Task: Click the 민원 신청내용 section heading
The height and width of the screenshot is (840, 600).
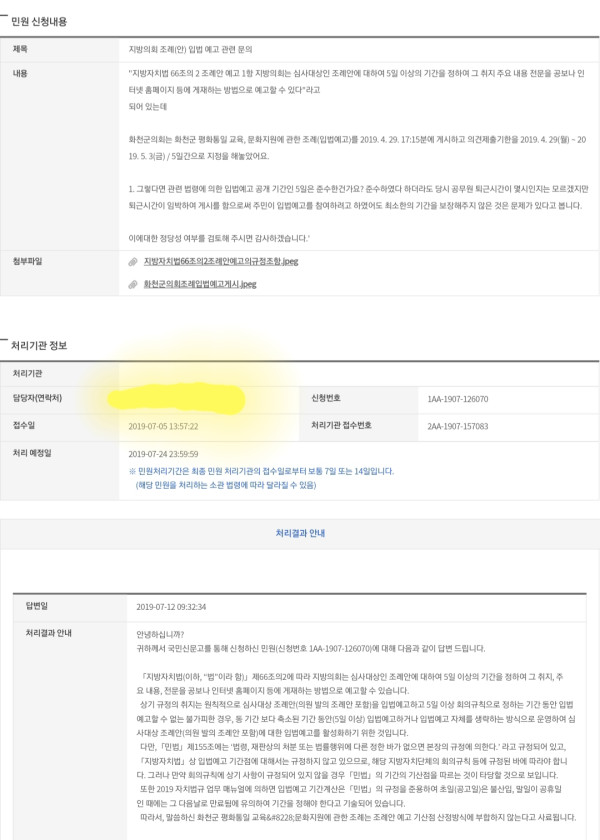Action: (x=39, y=21)
